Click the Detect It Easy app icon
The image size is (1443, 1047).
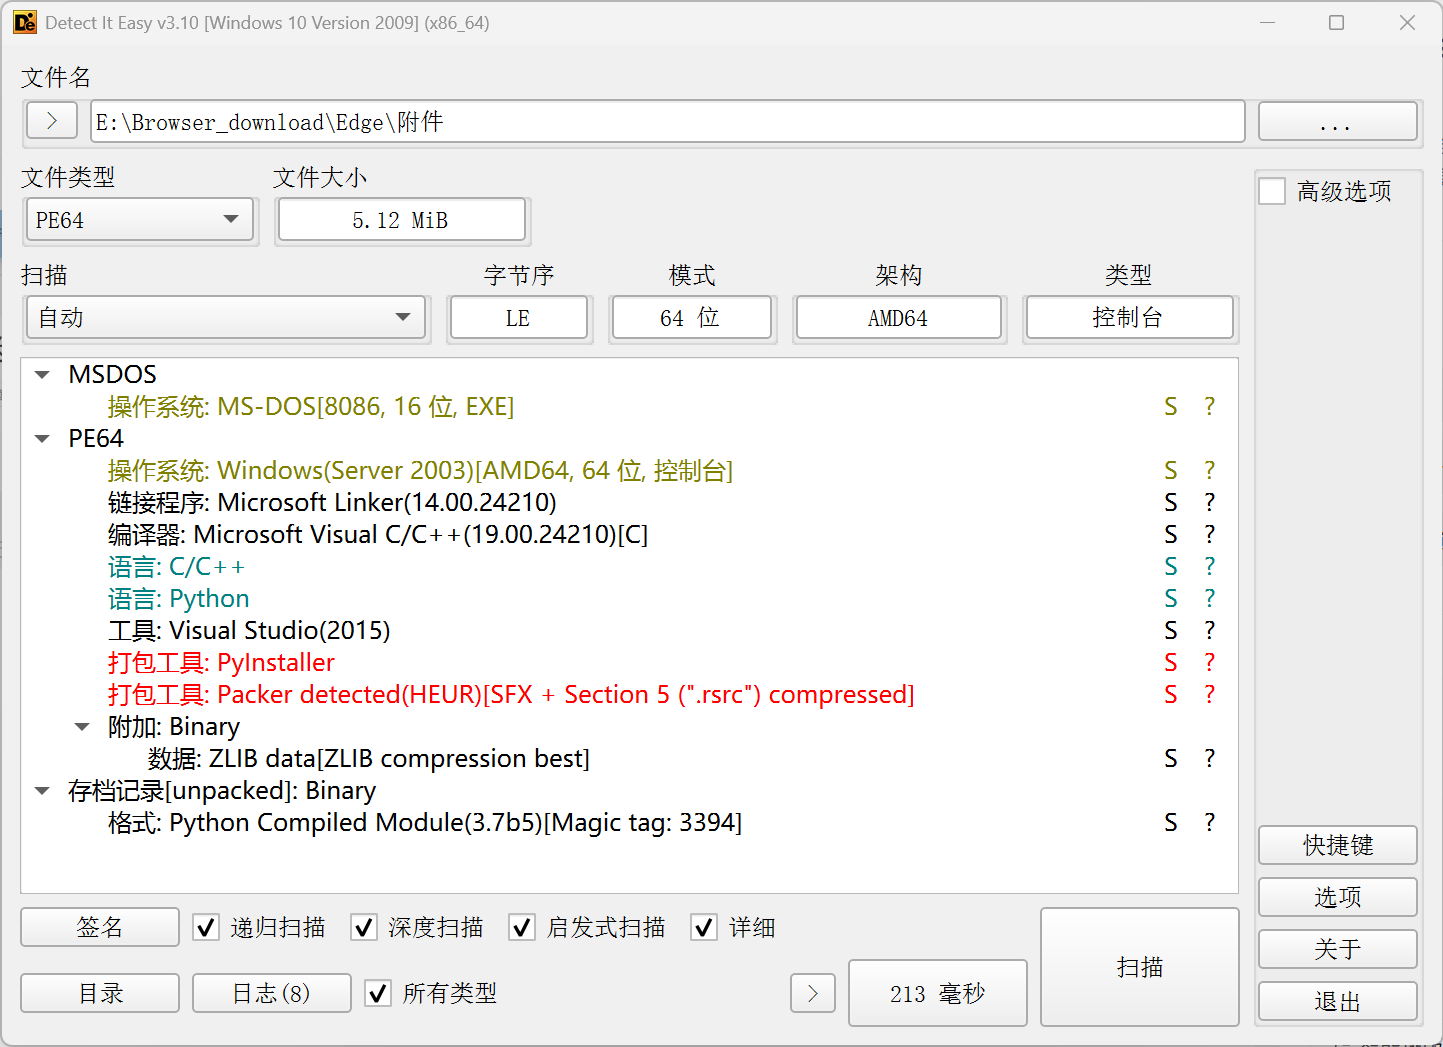(24, 22)
